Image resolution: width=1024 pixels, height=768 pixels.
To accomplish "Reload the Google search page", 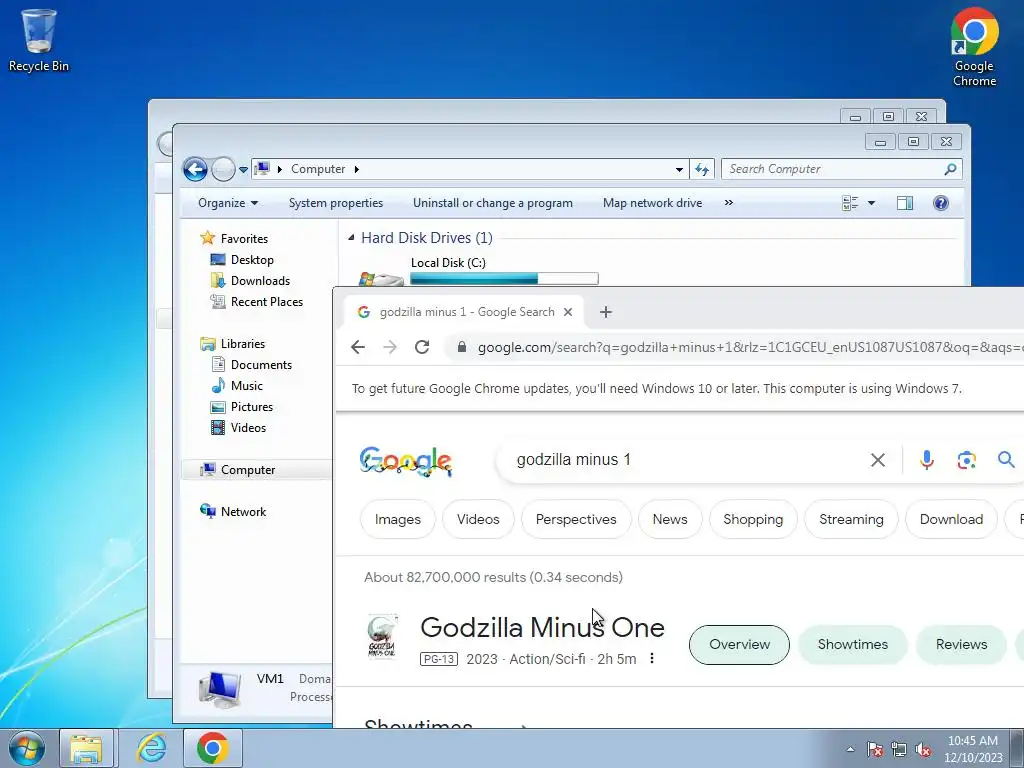I will tap(422, 347).
